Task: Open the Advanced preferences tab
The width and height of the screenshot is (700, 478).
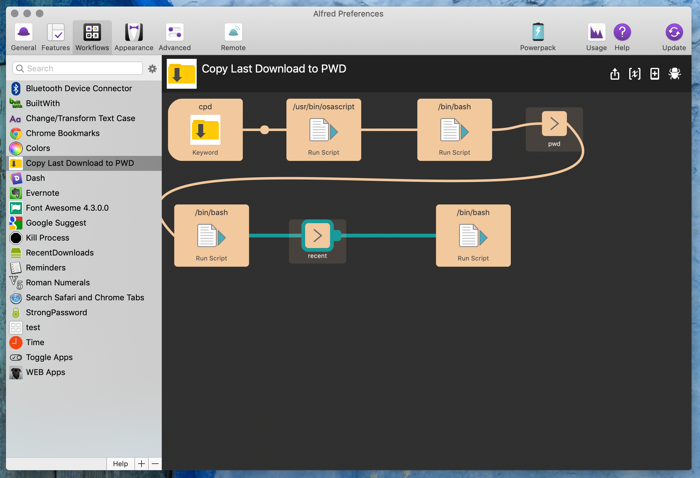Action: point(175,37)
